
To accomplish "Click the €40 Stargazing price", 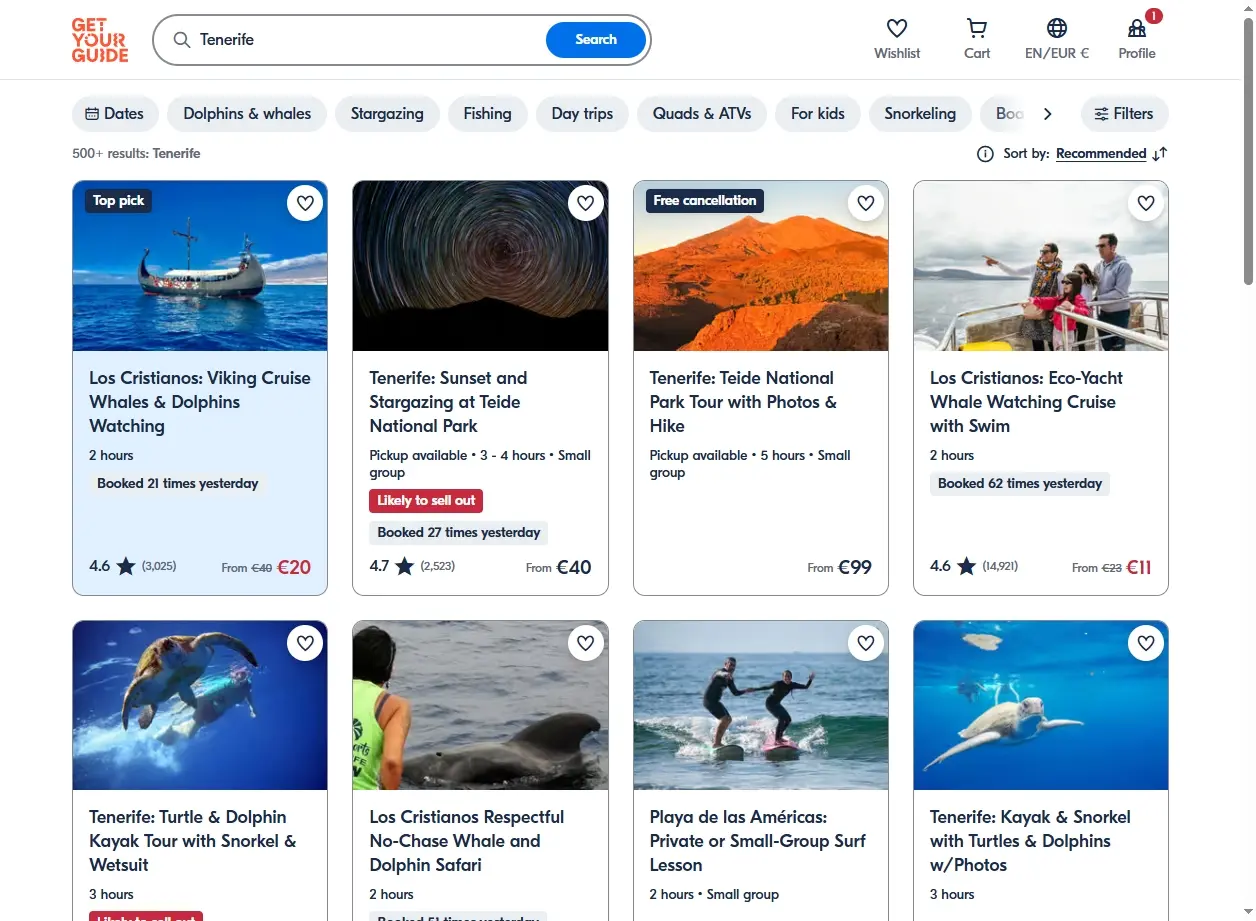I will 574,567.
